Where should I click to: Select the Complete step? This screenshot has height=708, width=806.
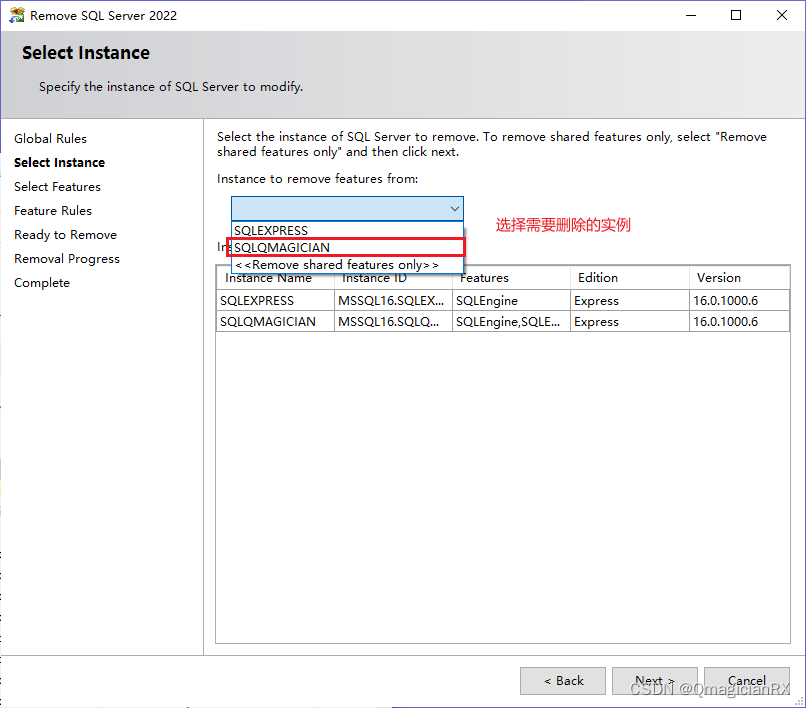point(42,283)
